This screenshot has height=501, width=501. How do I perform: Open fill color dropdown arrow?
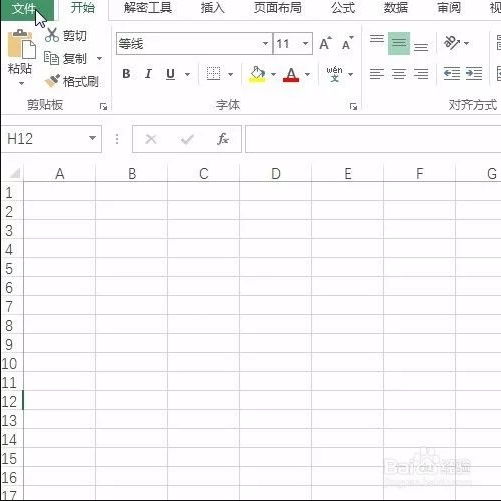273,74
